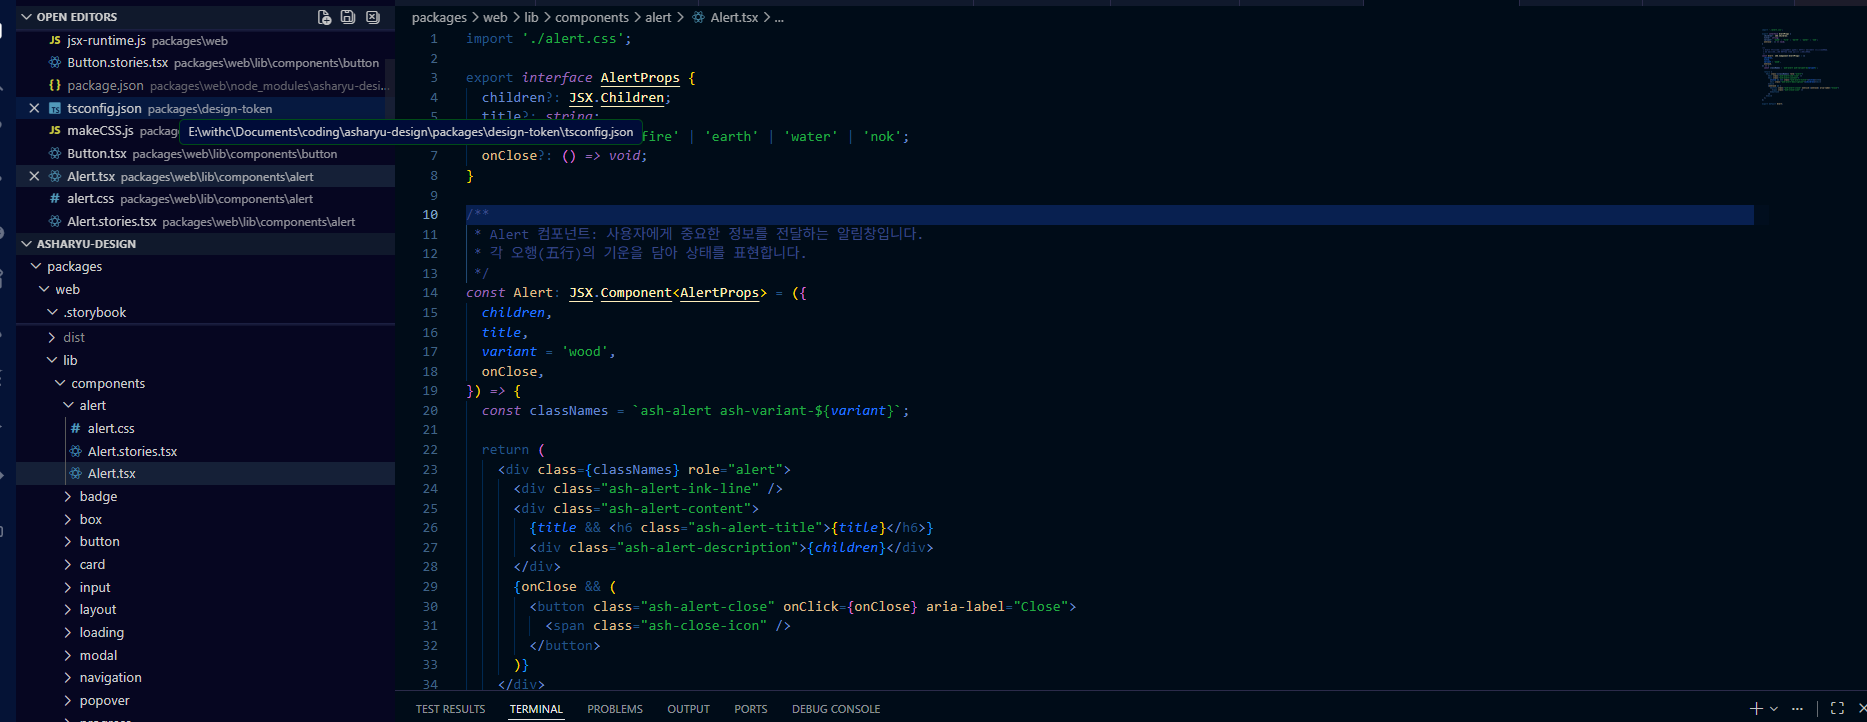Close Alert.tsx with its X in Open Editors
1867x722 pixels.
pyautogui.click(x=34, y=176)
